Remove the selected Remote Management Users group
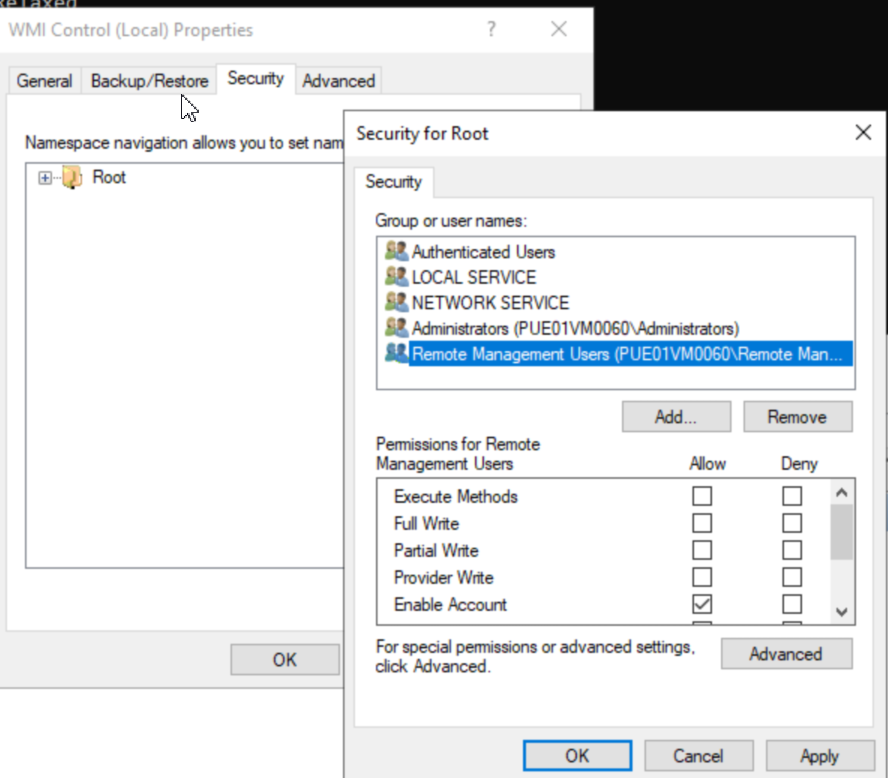 click(x=798, y=416)
